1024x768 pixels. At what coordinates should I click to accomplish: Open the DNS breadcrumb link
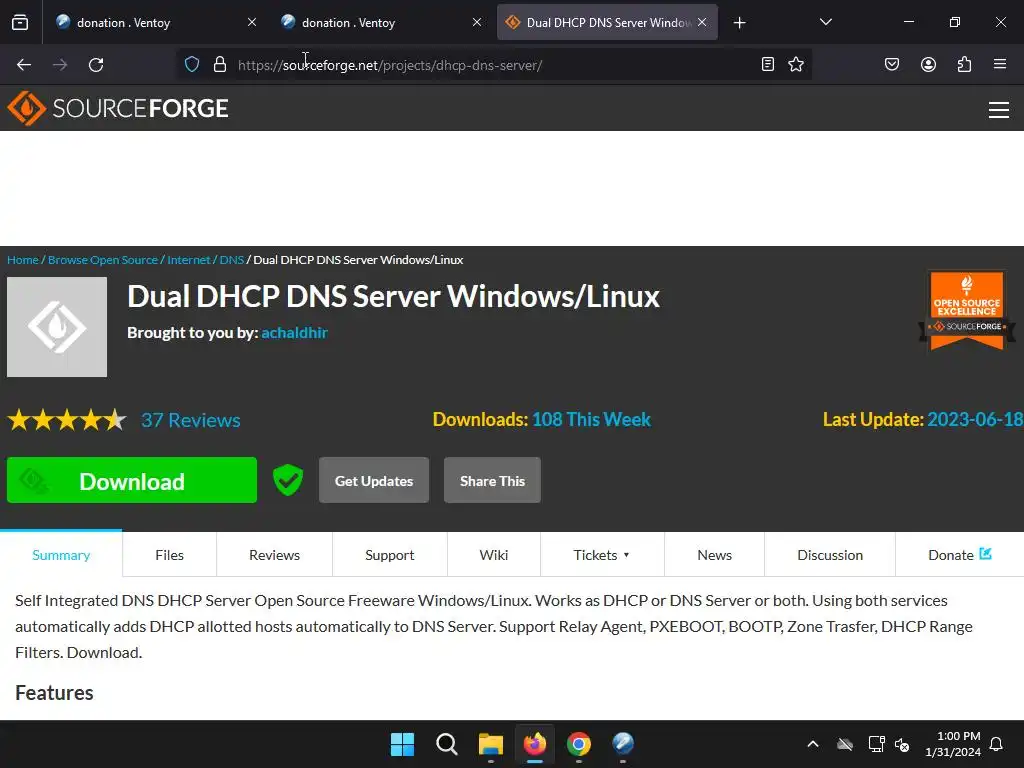coord(231,260)
